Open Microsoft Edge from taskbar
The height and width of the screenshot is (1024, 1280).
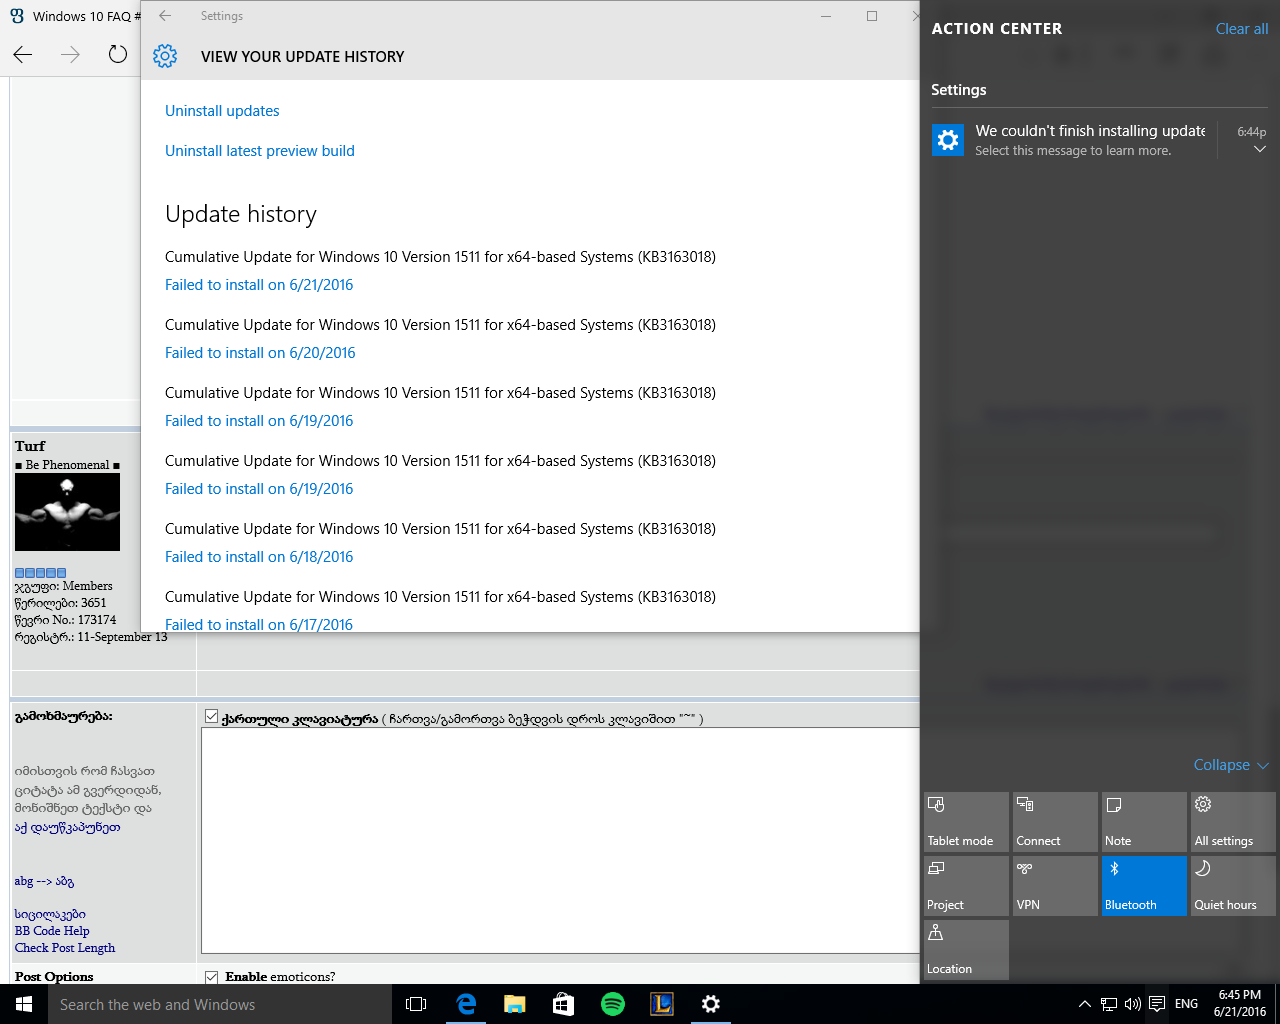[x=466, y=1004]
